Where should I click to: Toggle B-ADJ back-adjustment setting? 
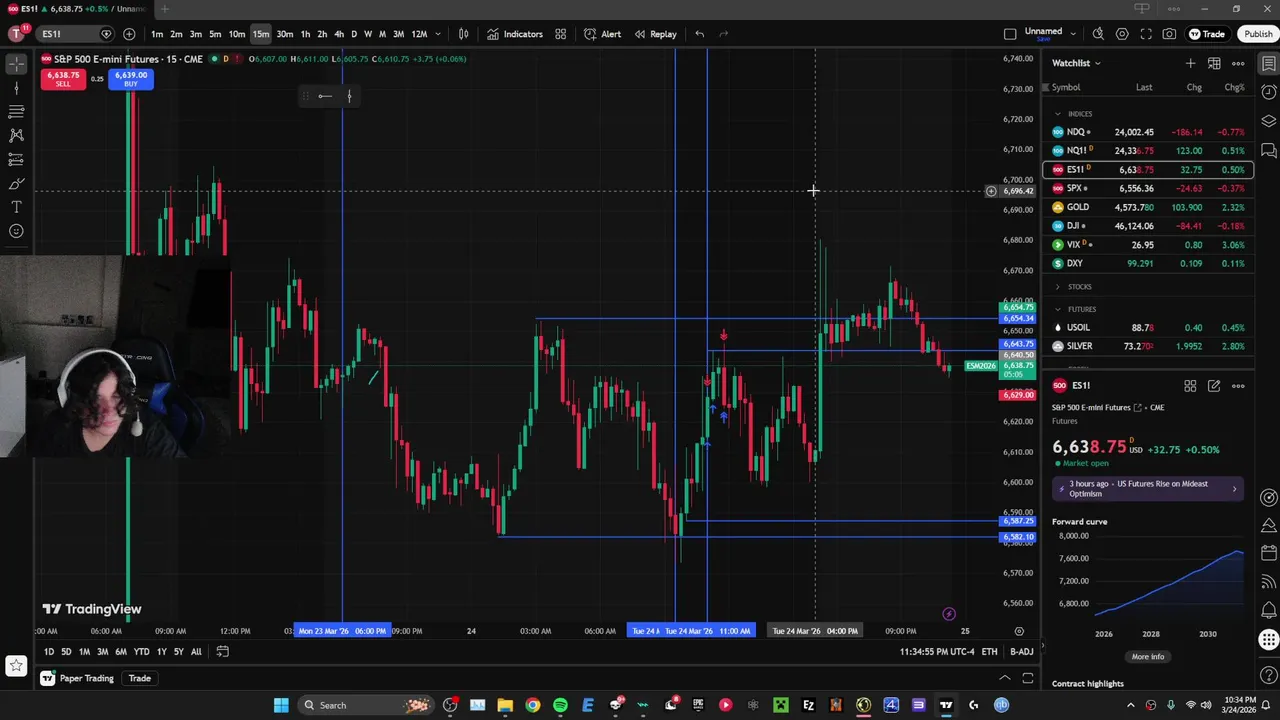pyautogui.click(x=1021, y=652)
